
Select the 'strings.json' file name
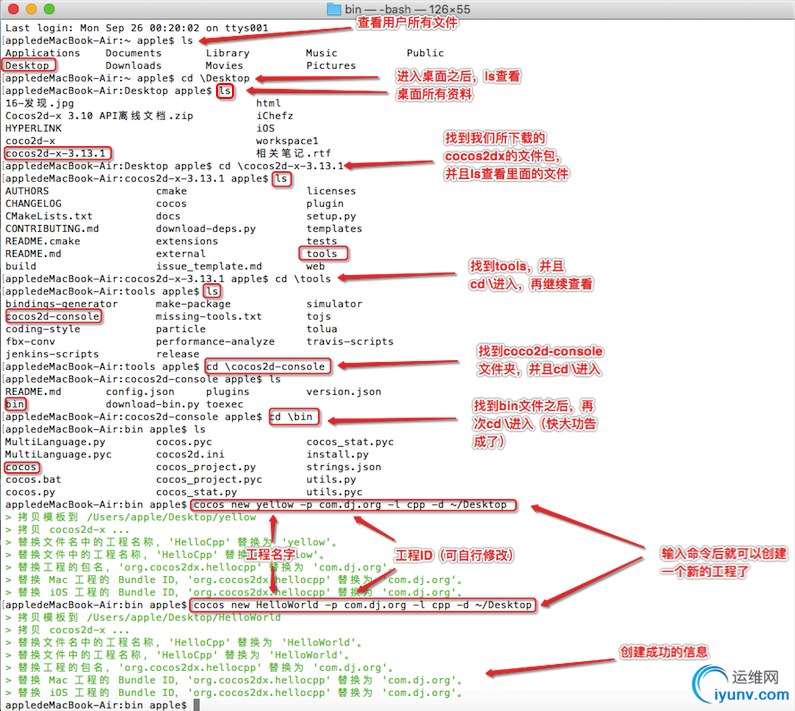344,468
